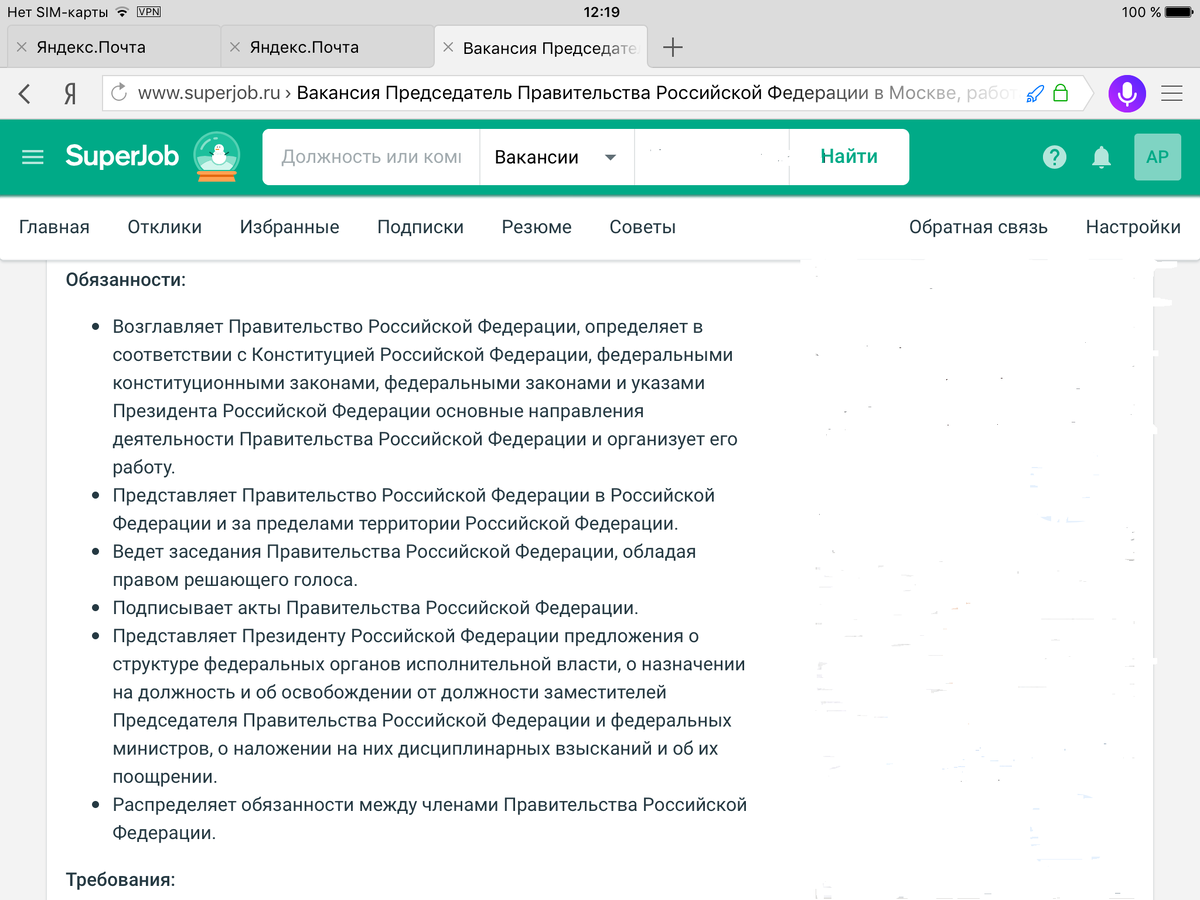Click the Должность или компания search field
Viewport: 1200px width, 900px height.
tap(371, 157)
